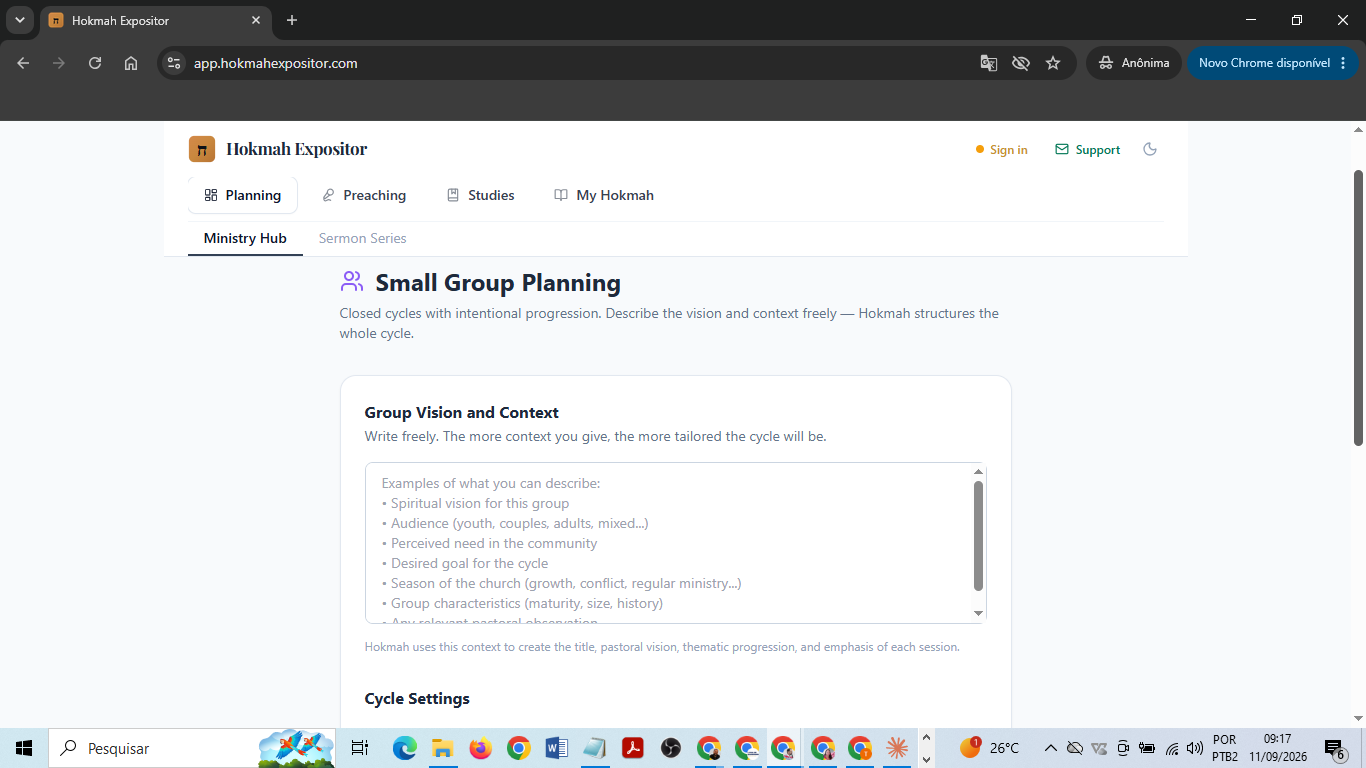Click the textarea scroll down arrow

pyautogui.click(x=978, y=613)
